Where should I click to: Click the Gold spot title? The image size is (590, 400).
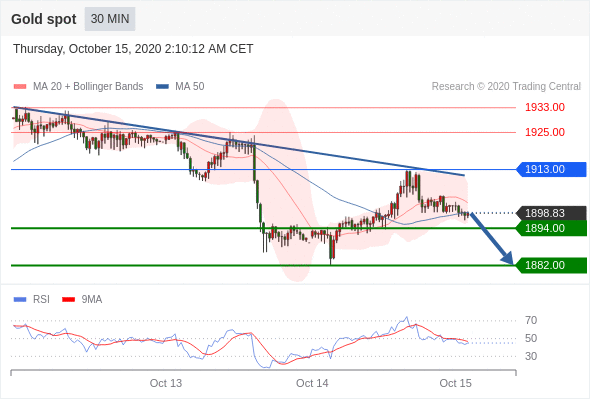point(44,19)
